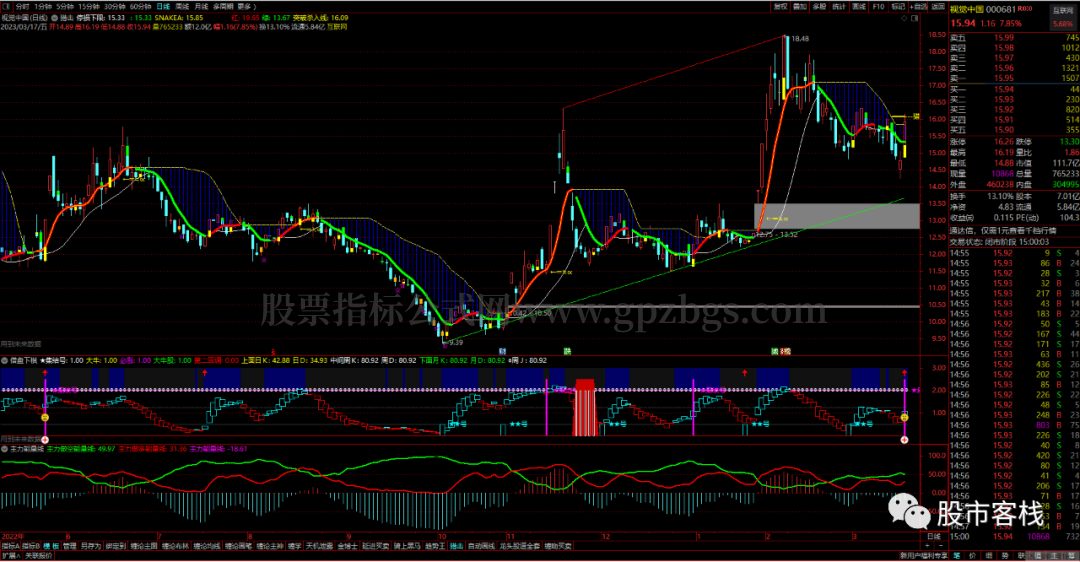The width and height of the screenshot is (1080, 562).
Task: Open the 多周期 multi-period view
Action: (x=222, y=6)
